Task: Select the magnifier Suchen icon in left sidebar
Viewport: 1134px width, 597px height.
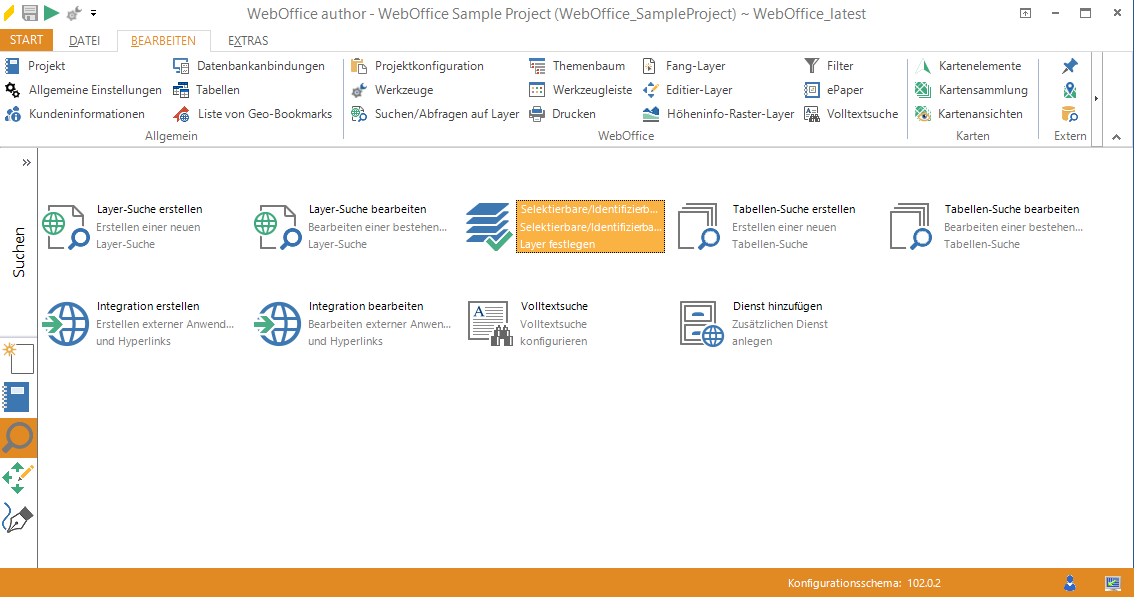Action: 18,437
